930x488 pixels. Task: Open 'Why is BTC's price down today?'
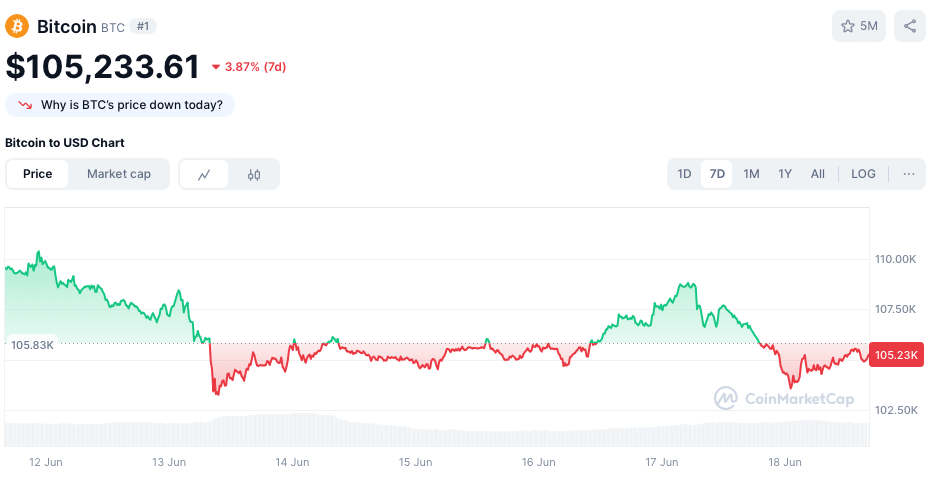pos(131,105)
